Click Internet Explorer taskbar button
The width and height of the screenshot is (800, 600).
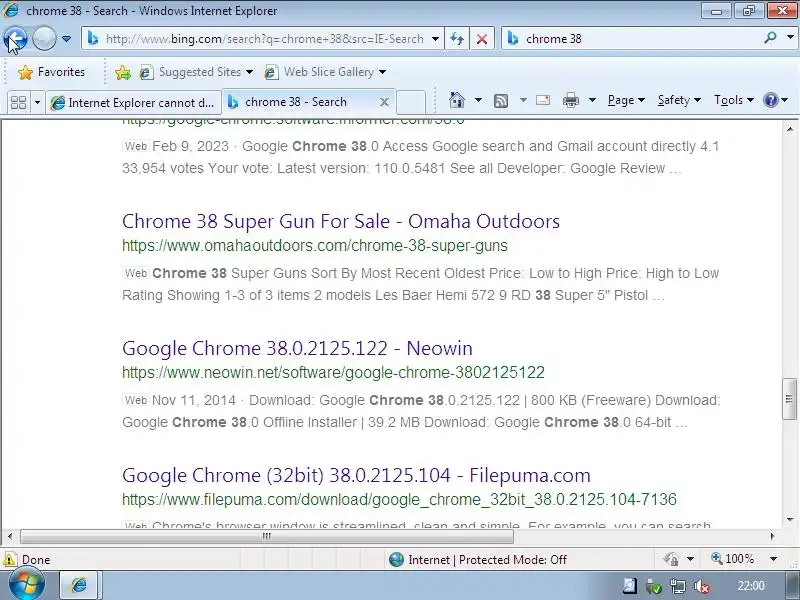click(x=79, y=585)
